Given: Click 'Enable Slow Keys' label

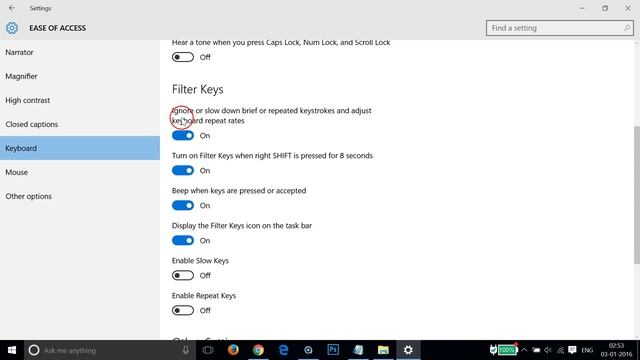Looking at the screenshot, I should [x=200, y=261].
